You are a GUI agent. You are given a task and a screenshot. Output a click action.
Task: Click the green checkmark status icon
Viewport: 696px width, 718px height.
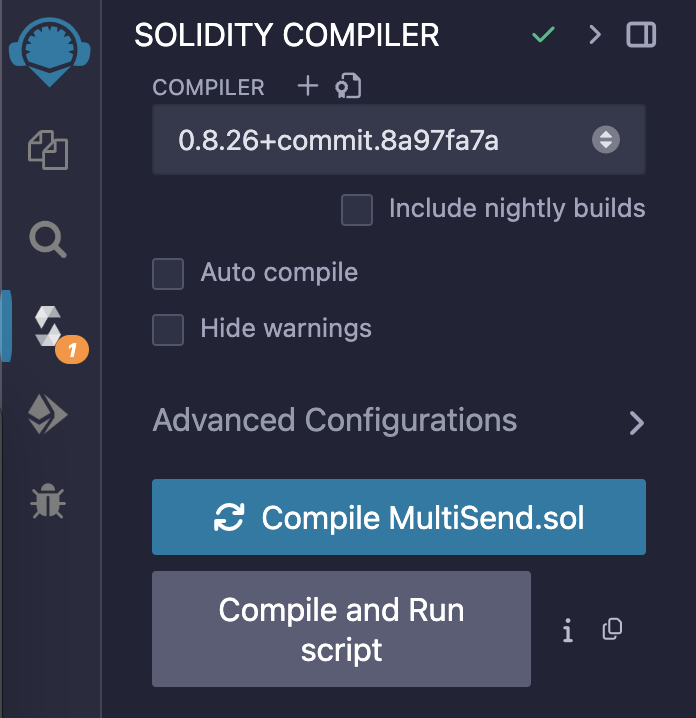[543, 36]
